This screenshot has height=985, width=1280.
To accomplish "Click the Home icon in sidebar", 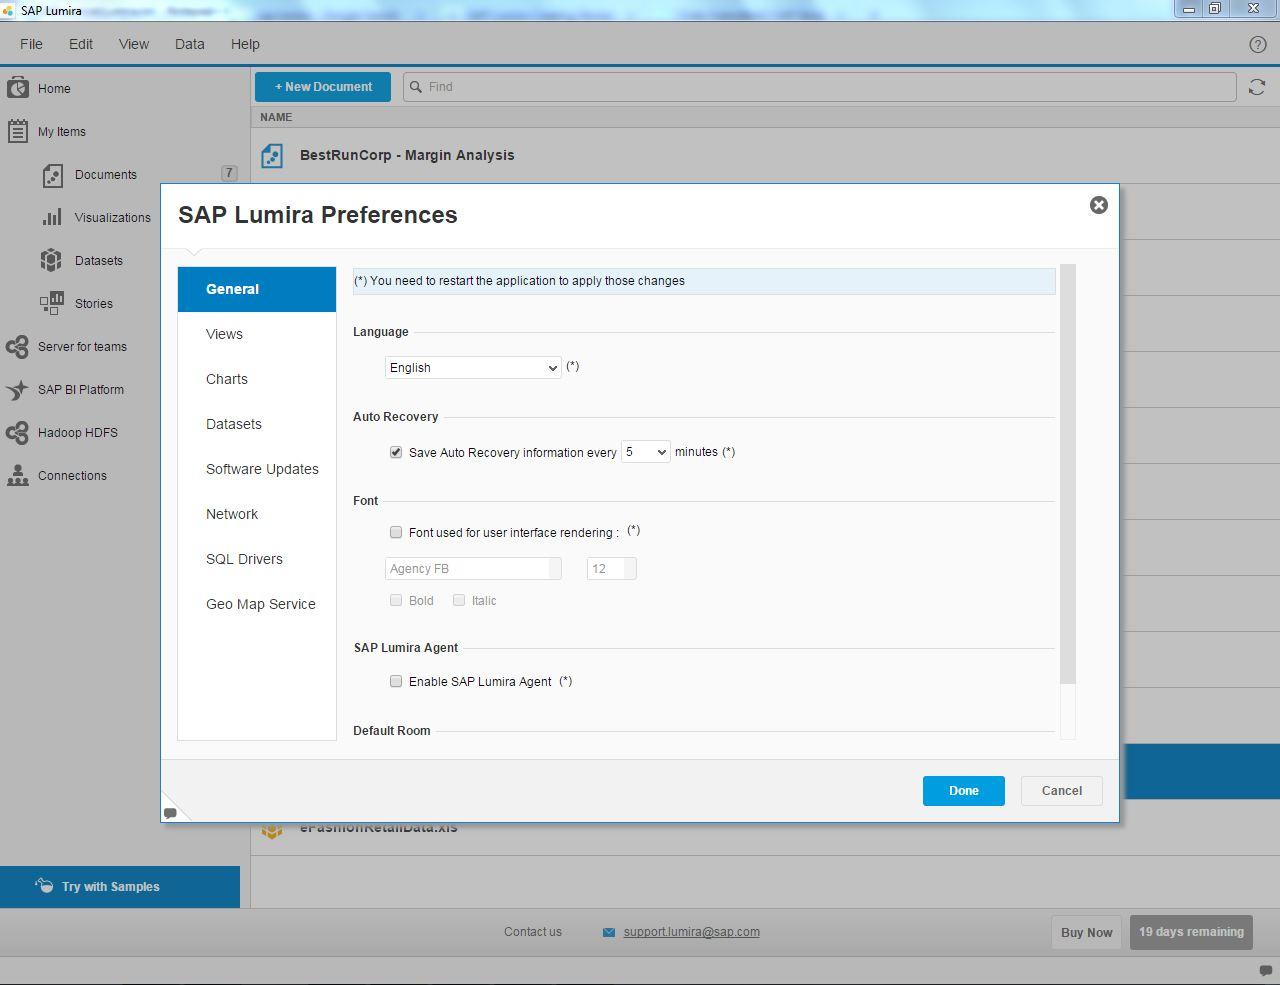I will 17,88.
